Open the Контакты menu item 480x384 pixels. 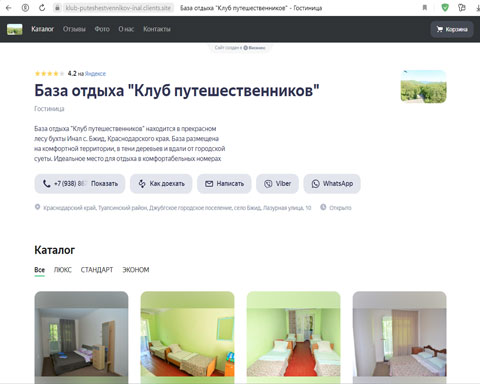pyautogui.click(x=157, y=29)
